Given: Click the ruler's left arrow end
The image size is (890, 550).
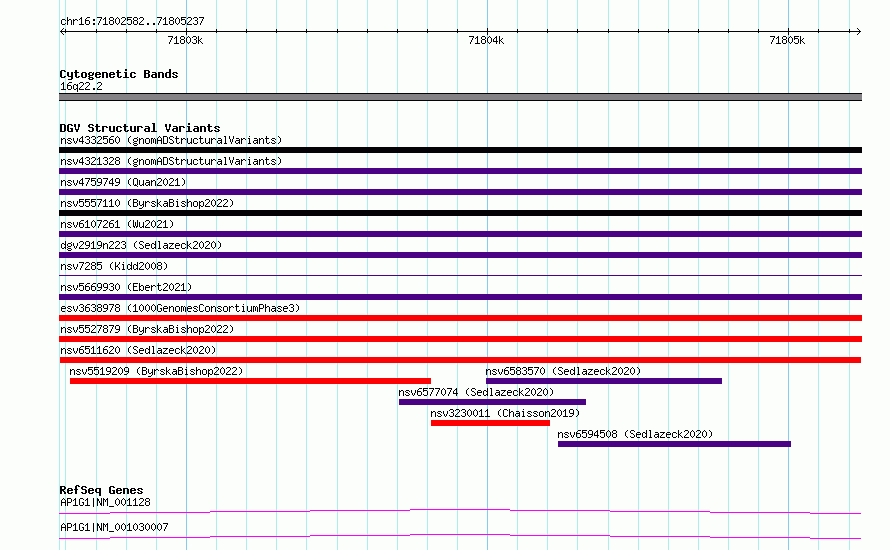Looking at the screenshot, I should [63, 31].
